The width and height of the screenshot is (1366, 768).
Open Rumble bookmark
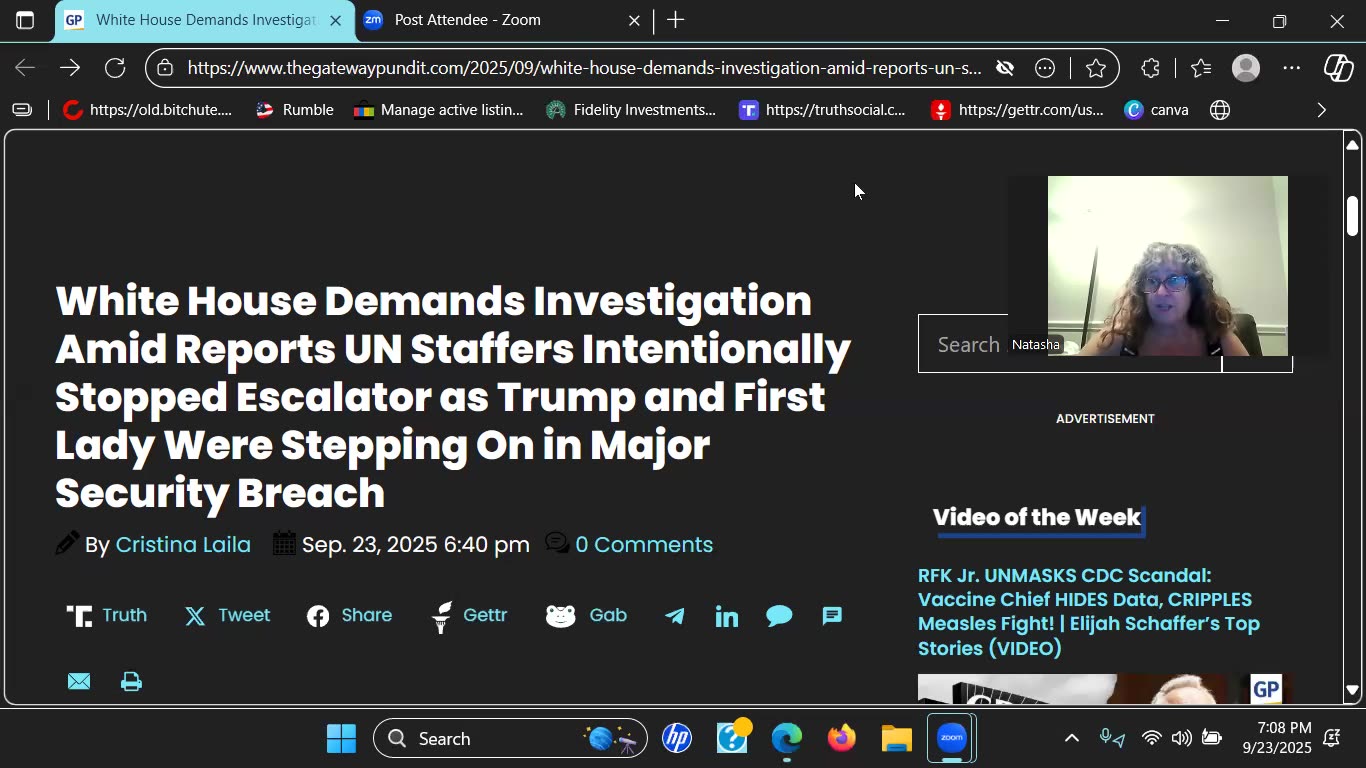tap(294, 110)
